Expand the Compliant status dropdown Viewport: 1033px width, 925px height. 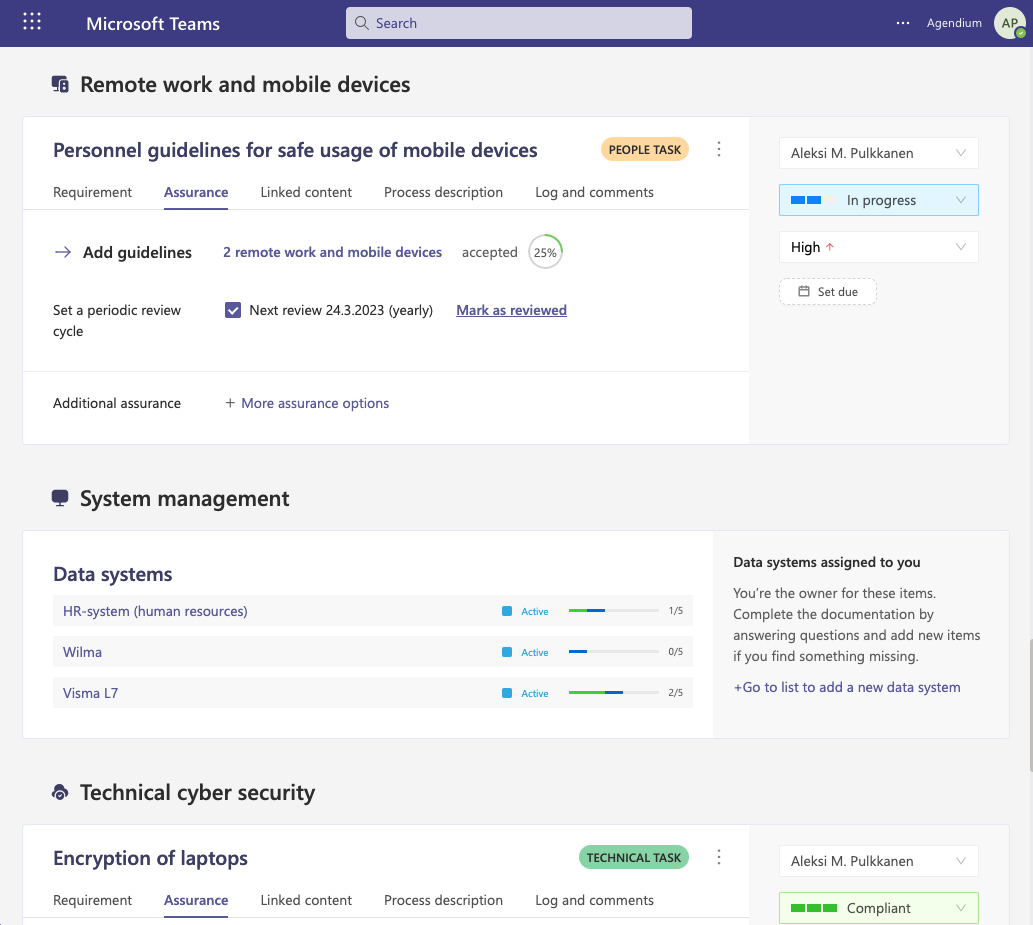(879, 908)
